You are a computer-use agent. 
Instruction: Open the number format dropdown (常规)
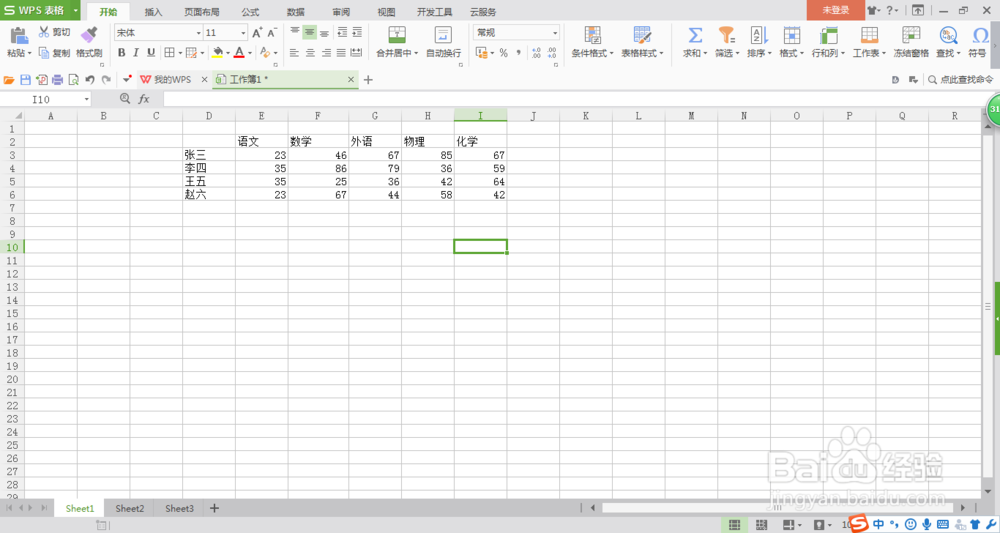(555, 33)
